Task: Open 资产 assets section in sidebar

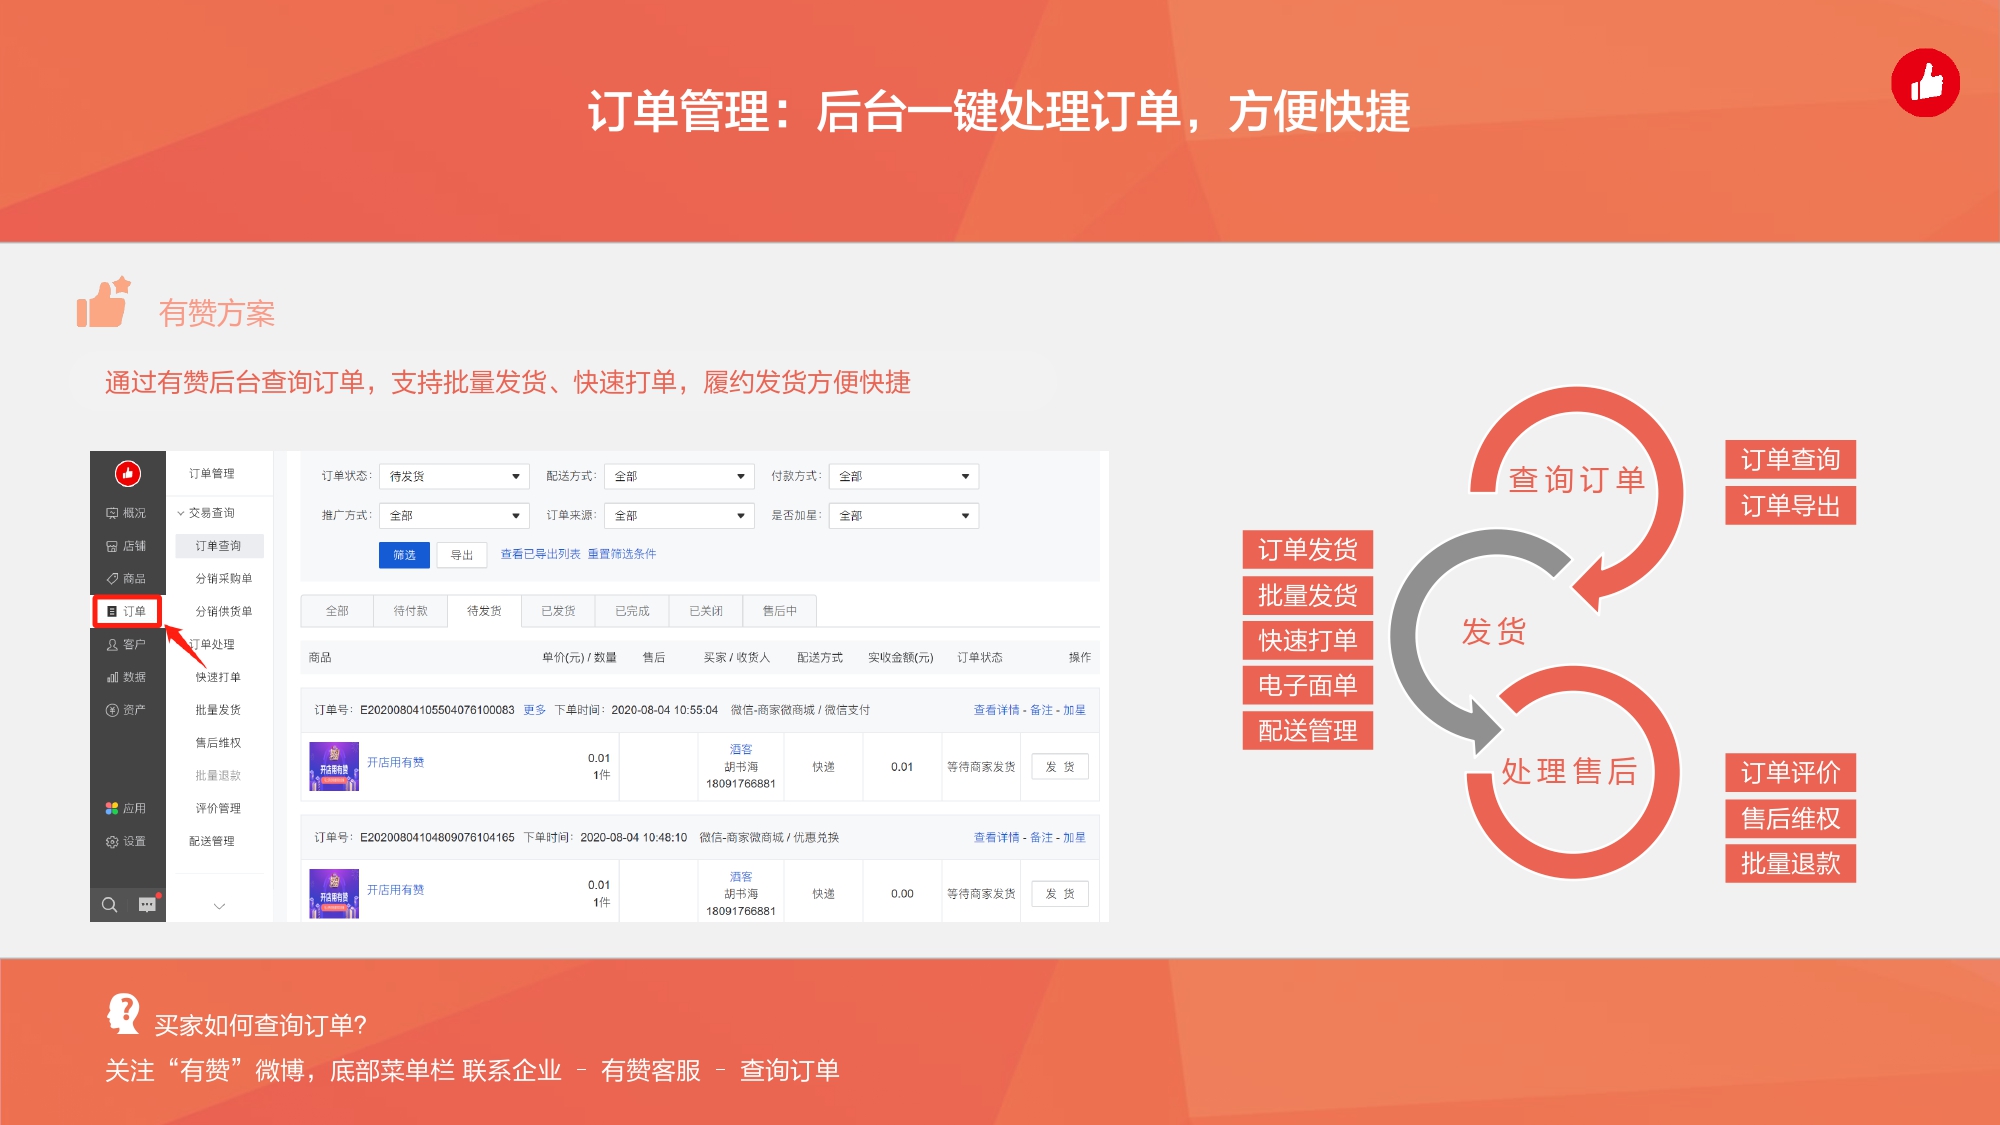Action: coord(127,710)
